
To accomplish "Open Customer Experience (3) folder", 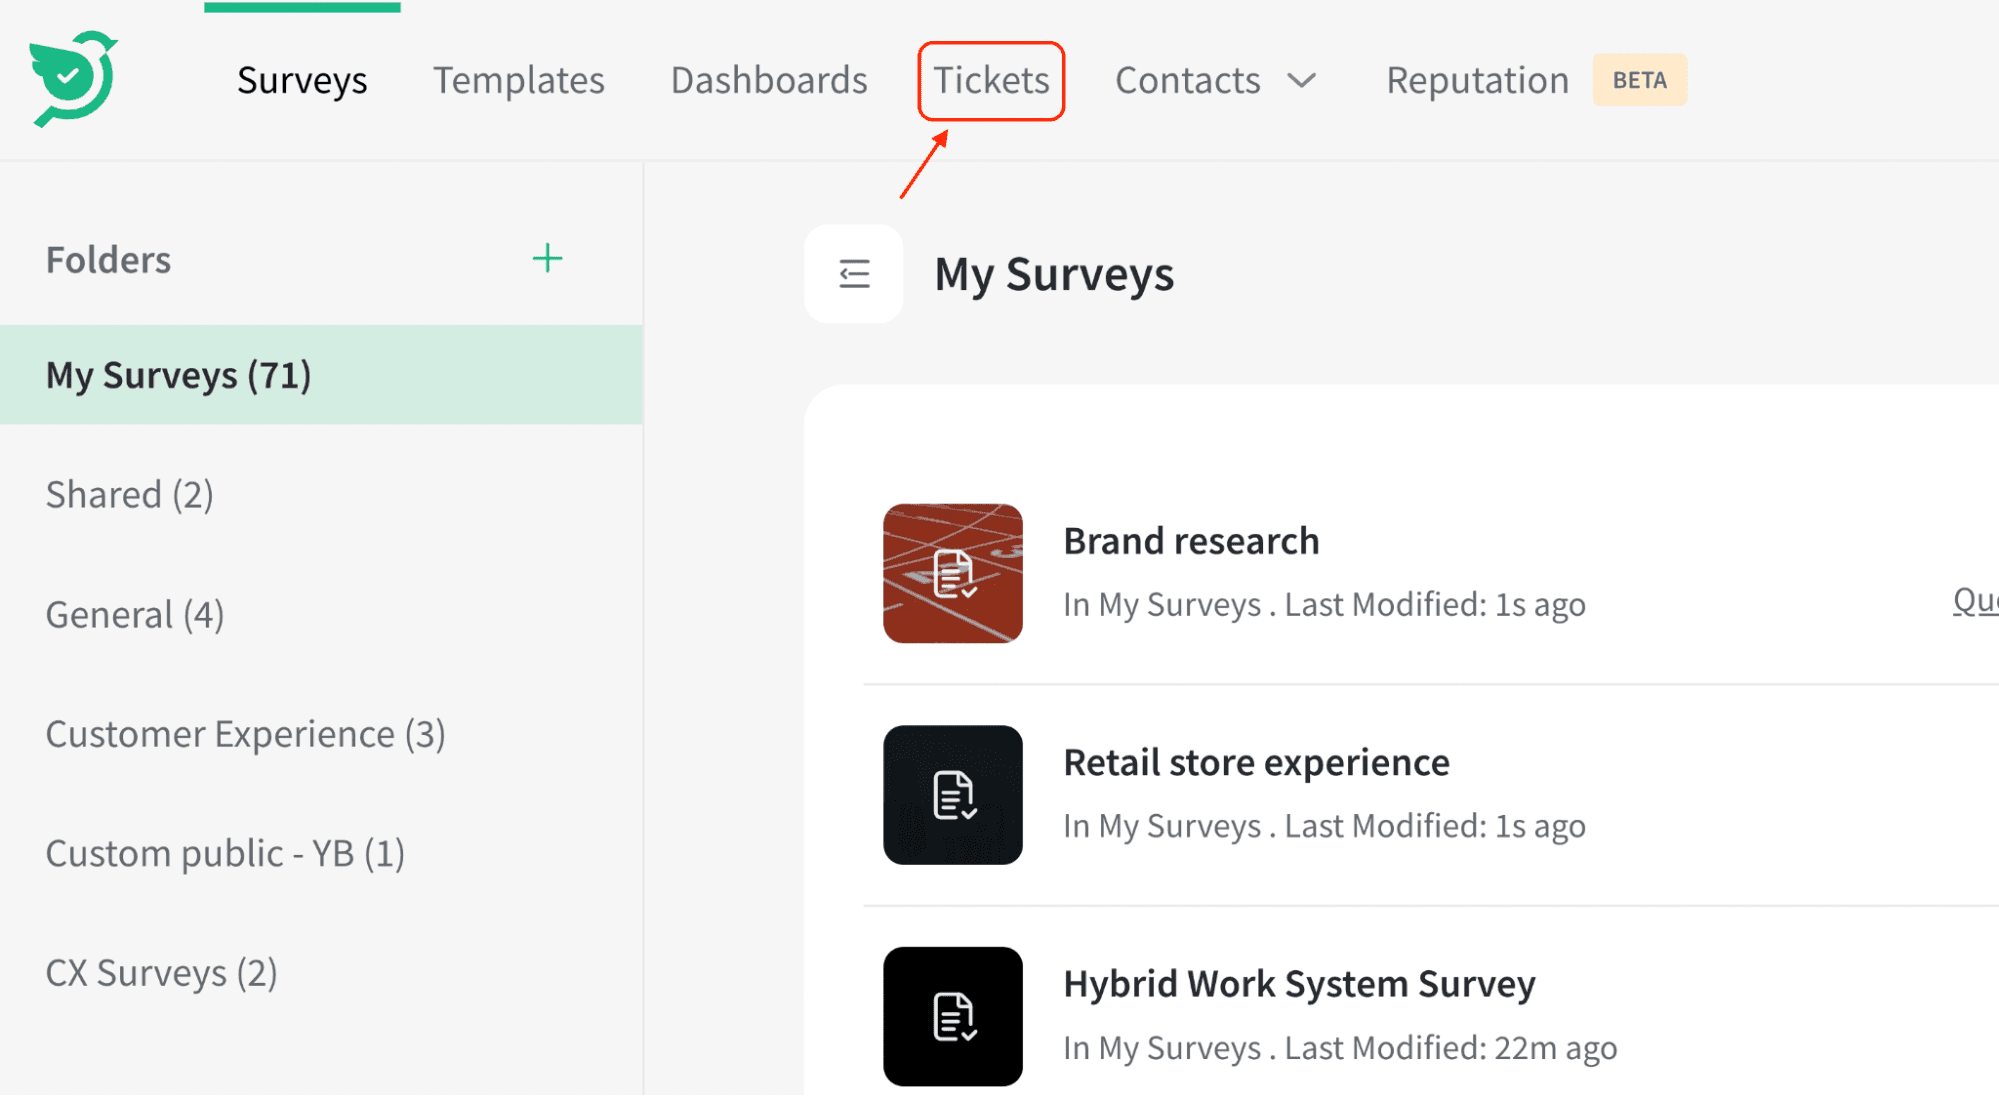I will 245,734.
